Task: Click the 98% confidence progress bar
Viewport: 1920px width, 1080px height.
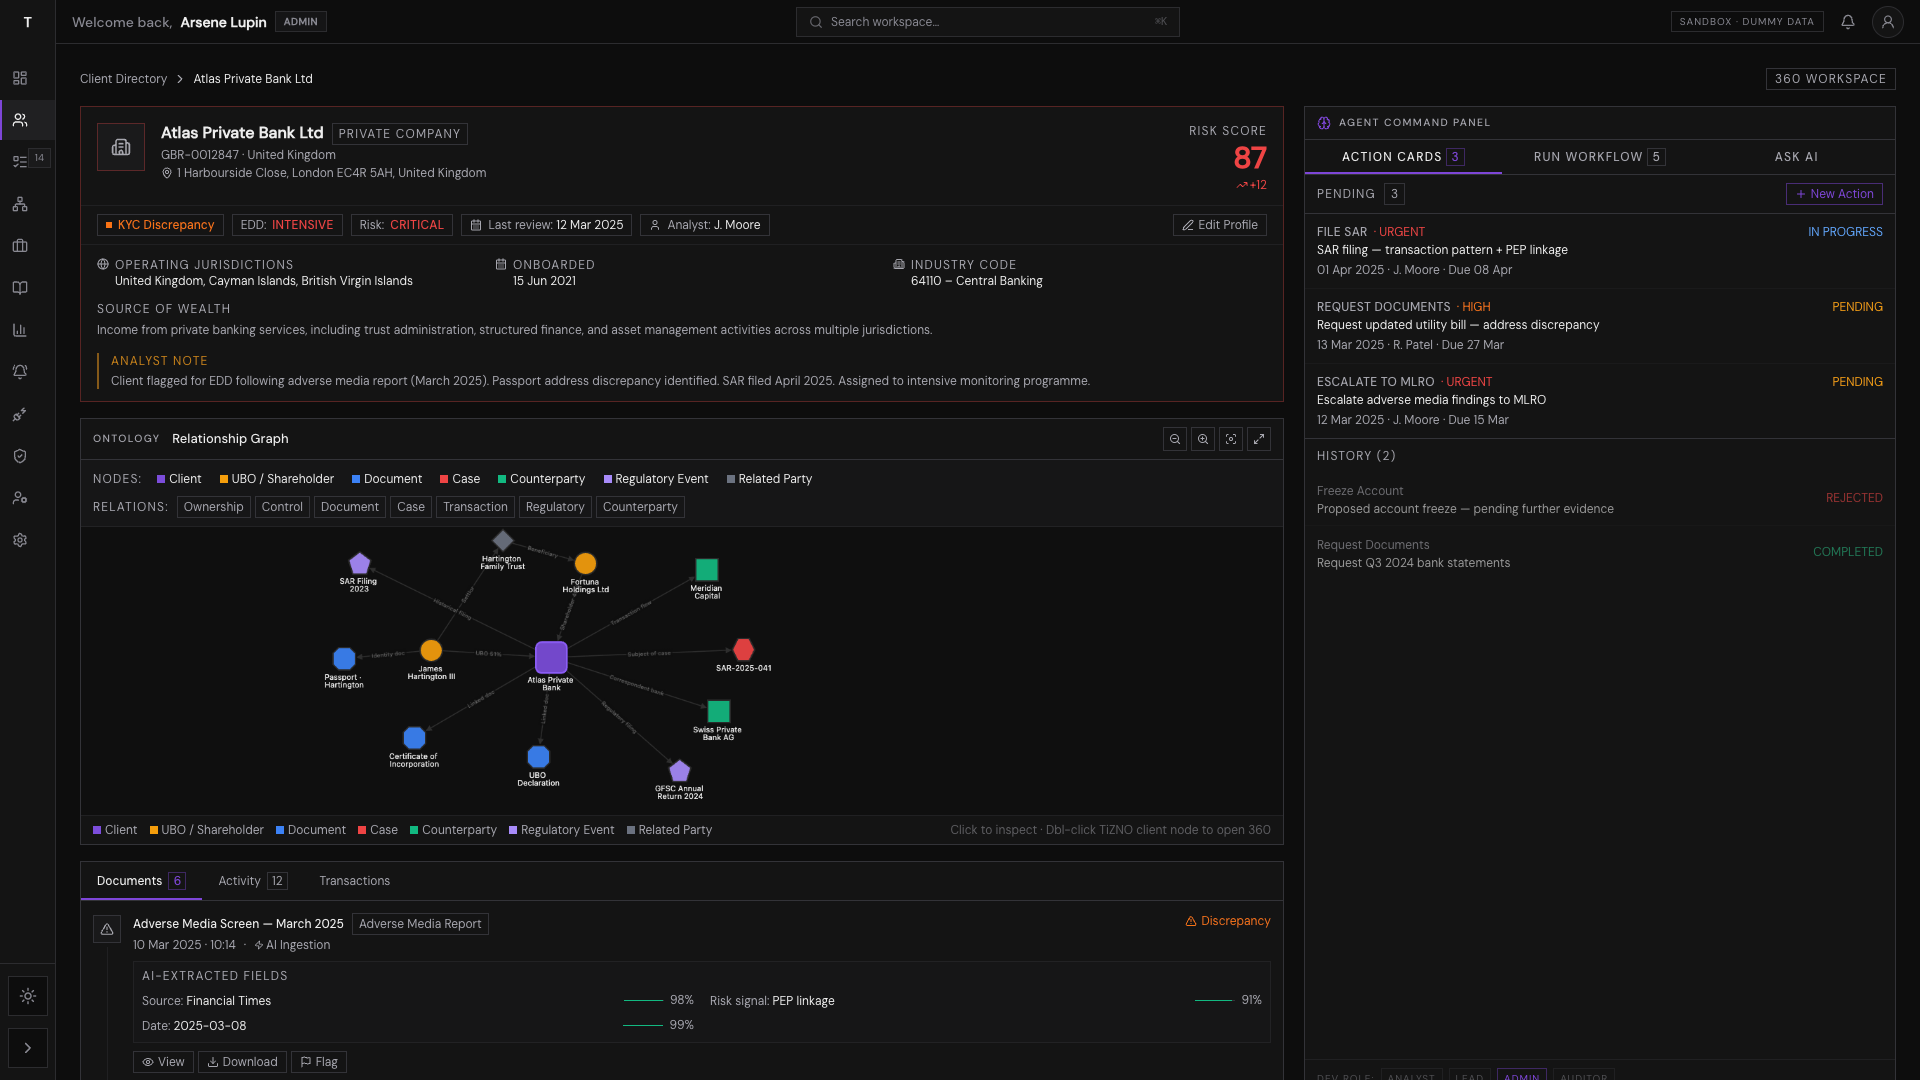Action: [641, 999]
